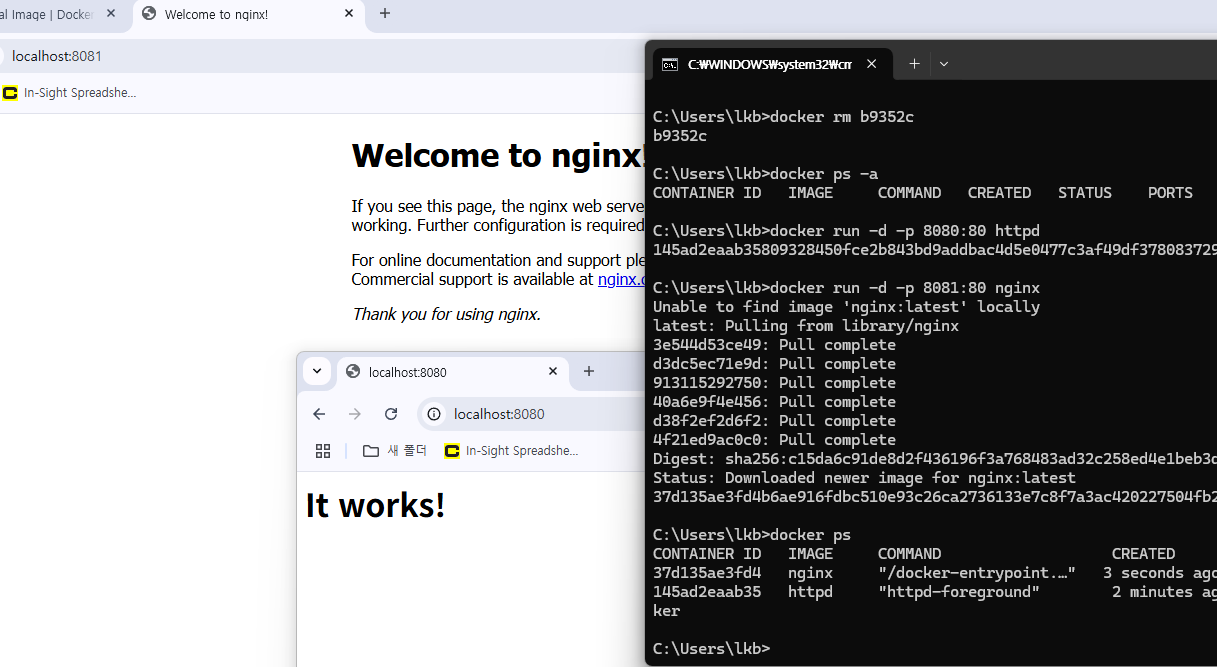Viewport: 1217px width, 667px height.
Task: Close the Welcome to nginx! tab
Action: [349, 14]
